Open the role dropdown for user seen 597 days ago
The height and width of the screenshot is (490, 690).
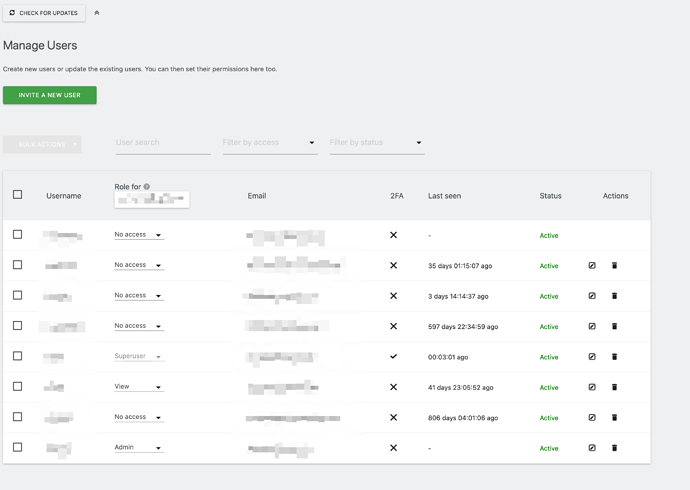pyautogui.click(x=139, y=326)
